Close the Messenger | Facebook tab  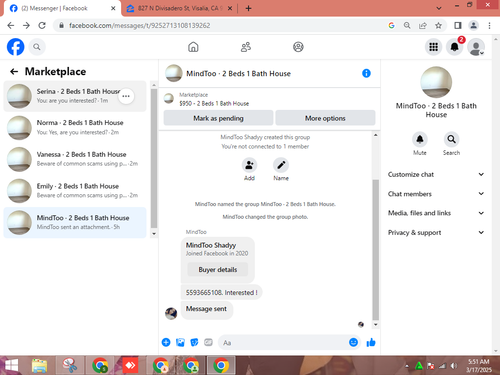click(113, 8)
